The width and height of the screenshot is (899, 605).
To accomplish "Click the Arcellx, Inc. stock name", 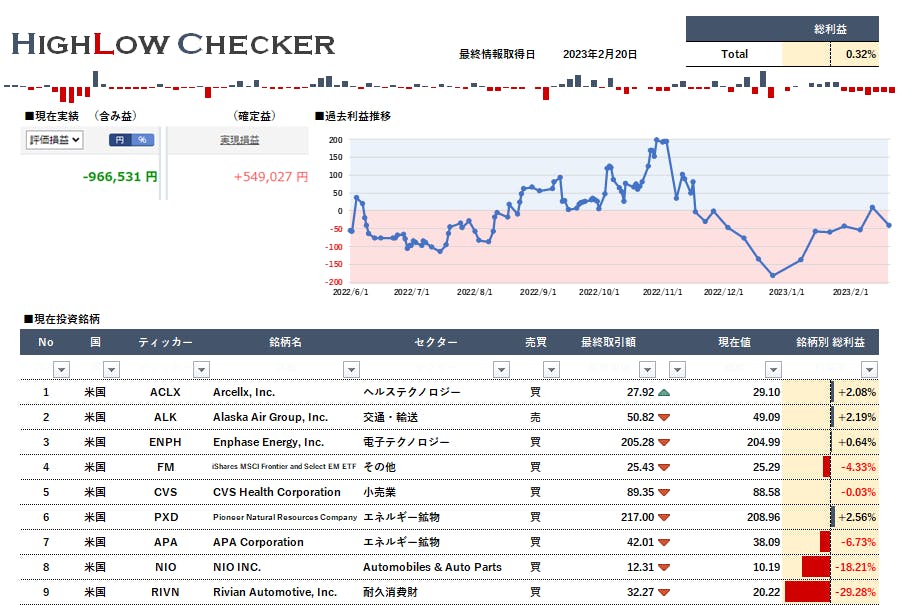I will (x=244, y=392).
